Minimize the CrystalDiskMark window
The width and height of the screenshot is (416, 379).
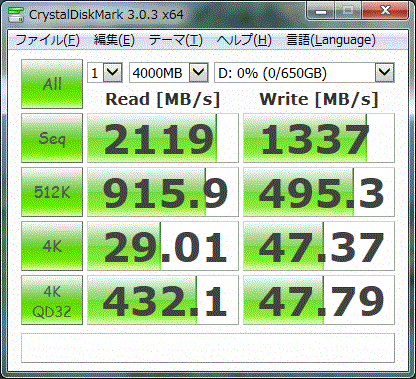[321, 12]
